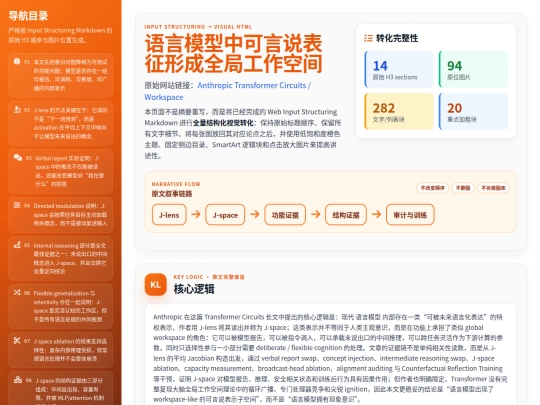Image resolution: width=540 pixels, height=405 pixels.
Task: Click the microscope icon beside J-lens item 02
Action: (17, 110)
